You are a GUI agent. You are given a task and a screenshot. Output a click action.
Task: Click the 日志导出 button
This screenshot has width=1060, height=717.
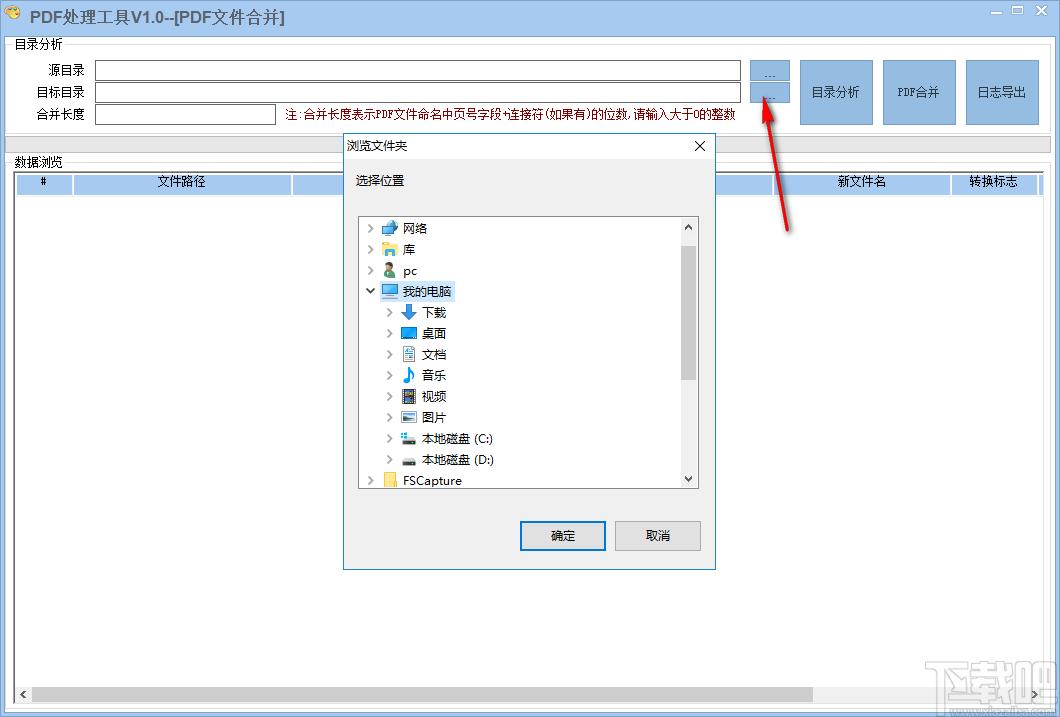pyautogui.click(x=1002, y=92)
